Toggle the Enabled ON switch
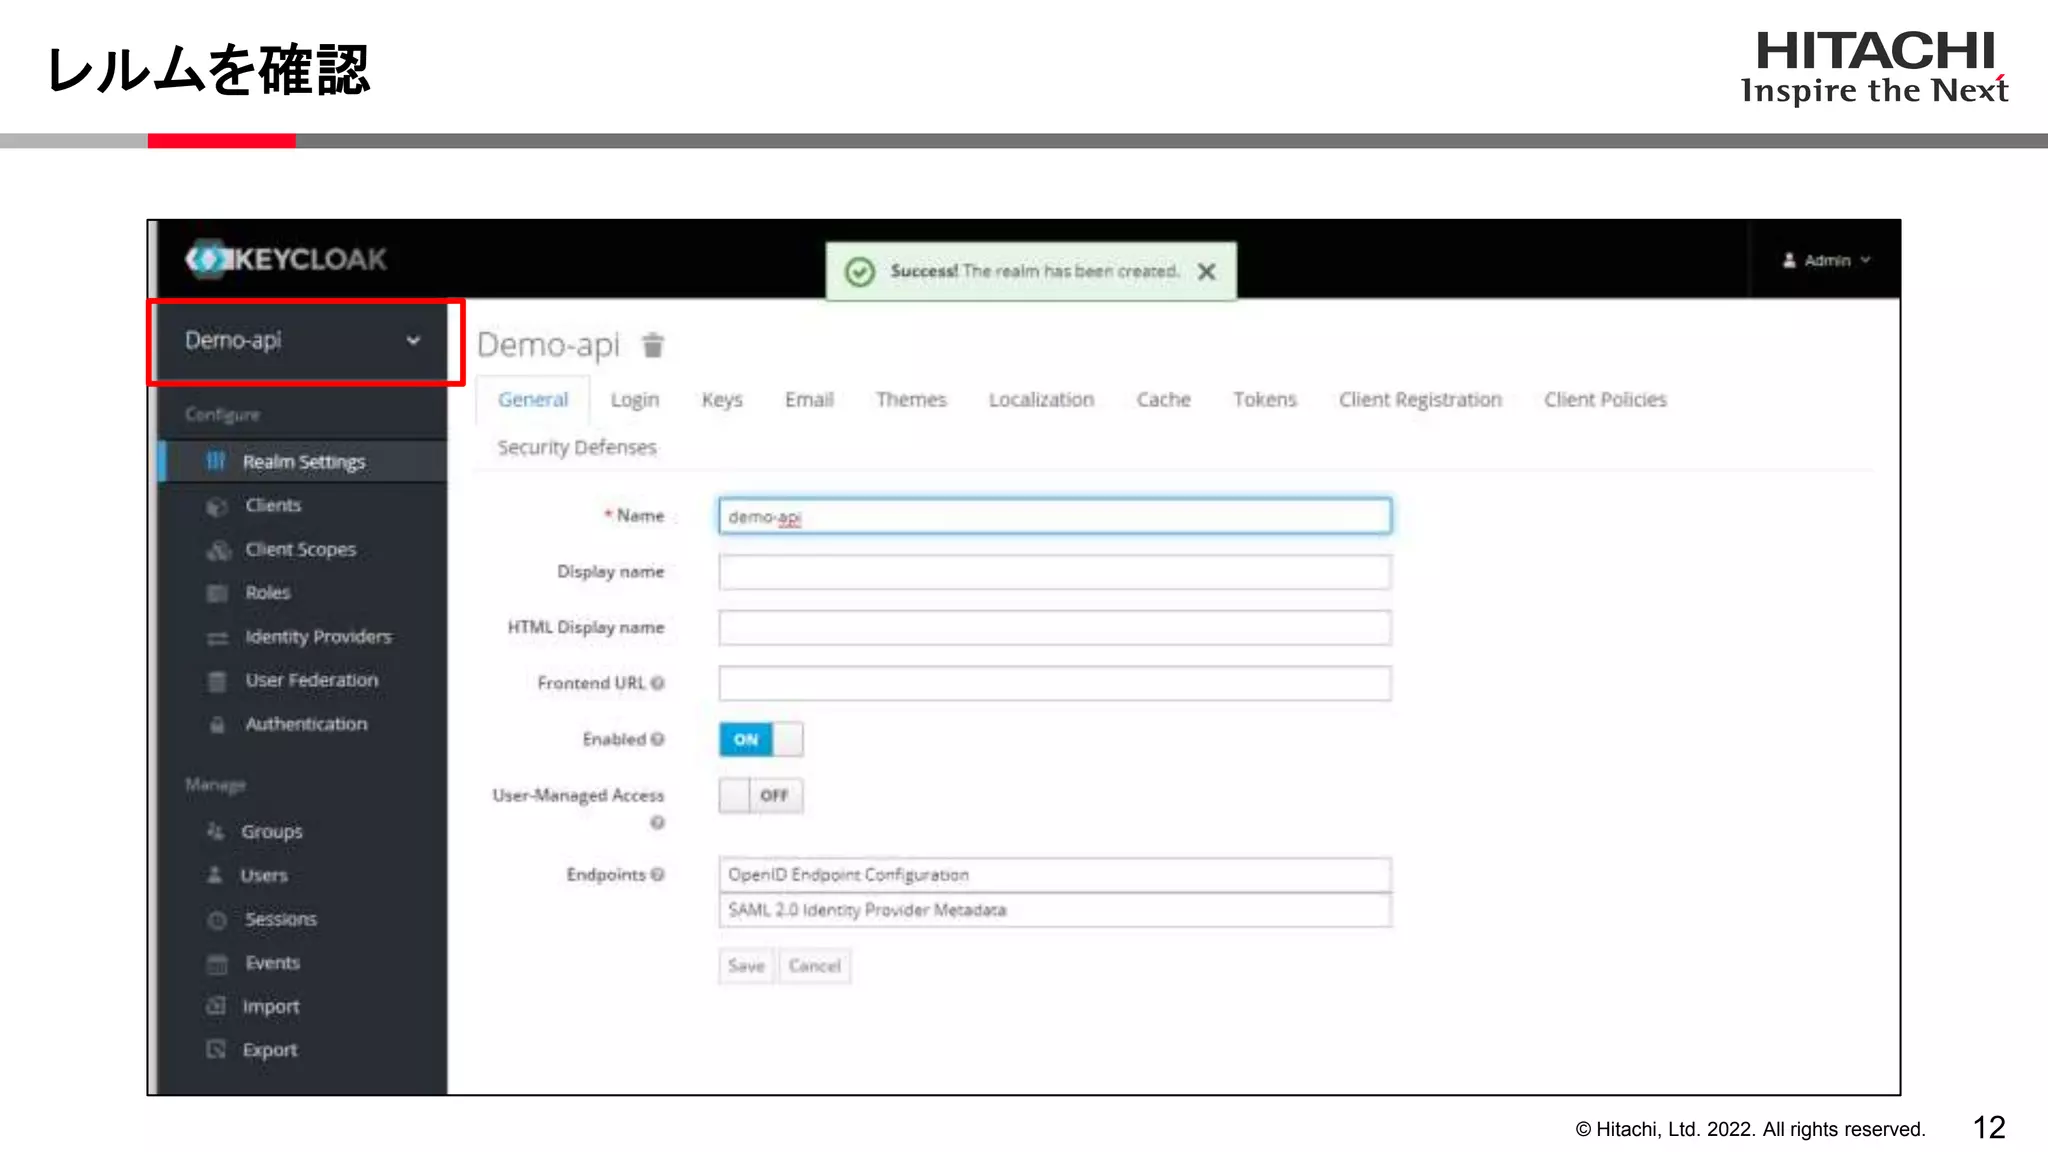The image size is (2048, 1152). 760,740
